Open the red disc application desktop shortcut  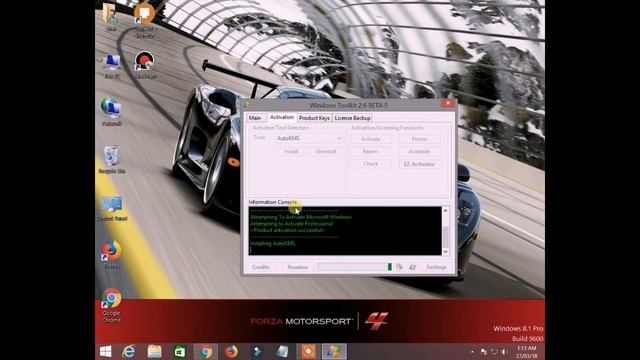(144, 64)
